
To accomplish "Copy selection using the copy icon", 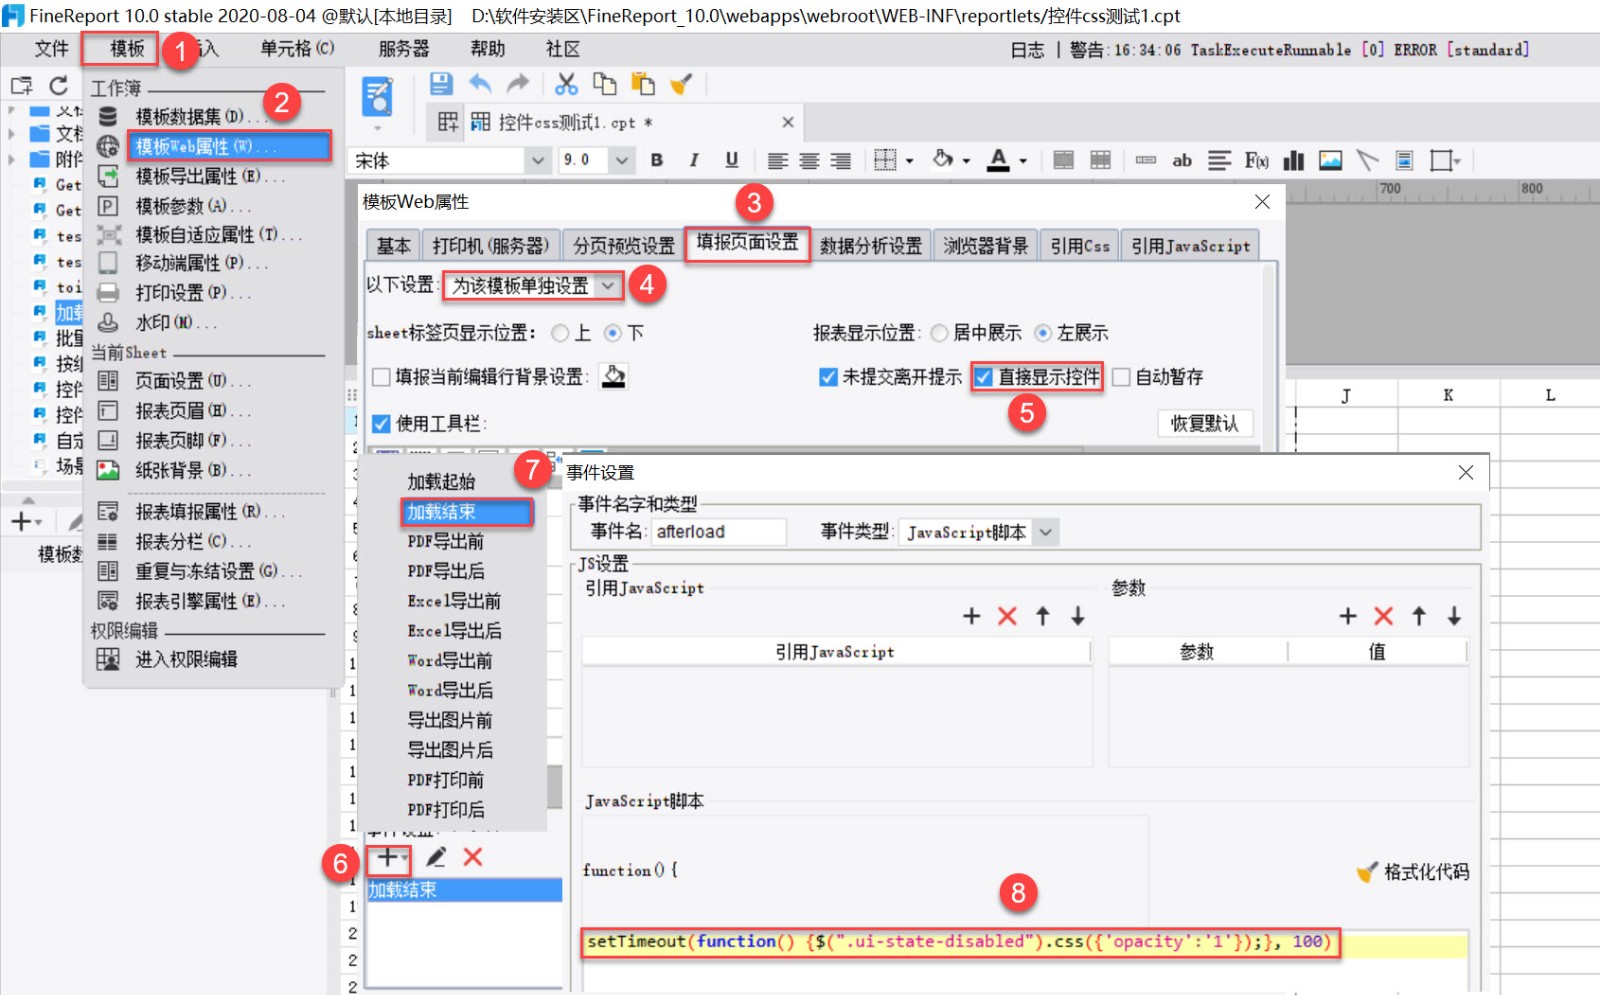I will pyautogui.click(x=605, y=84).
